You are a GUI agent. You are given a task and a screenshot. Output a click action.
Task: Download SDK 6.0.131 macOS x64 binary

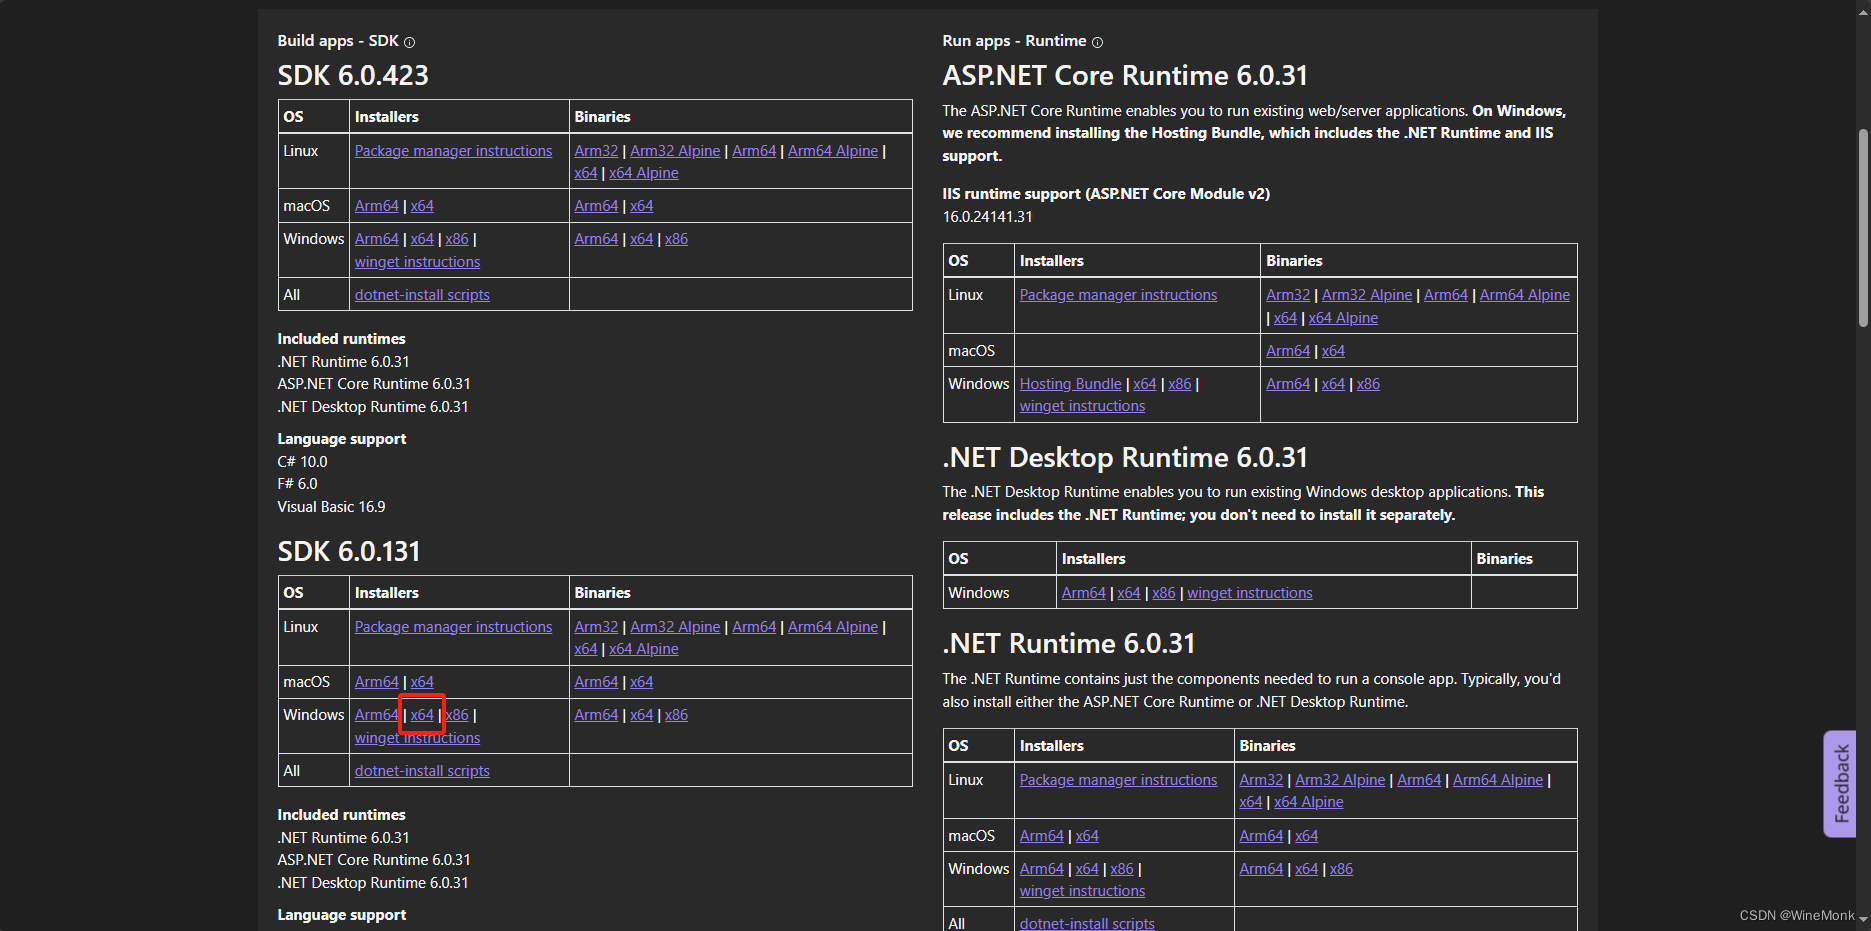tap(642, 682)
